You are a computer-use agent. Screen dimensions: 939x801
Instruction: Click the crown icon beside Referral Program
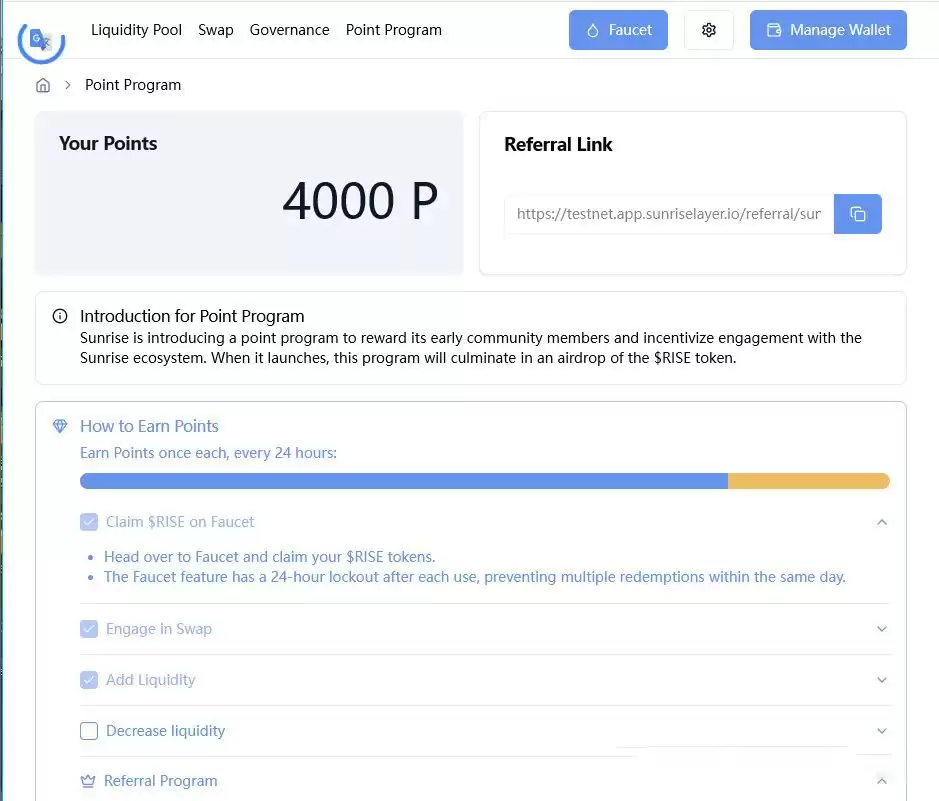[x=87, y=781]
